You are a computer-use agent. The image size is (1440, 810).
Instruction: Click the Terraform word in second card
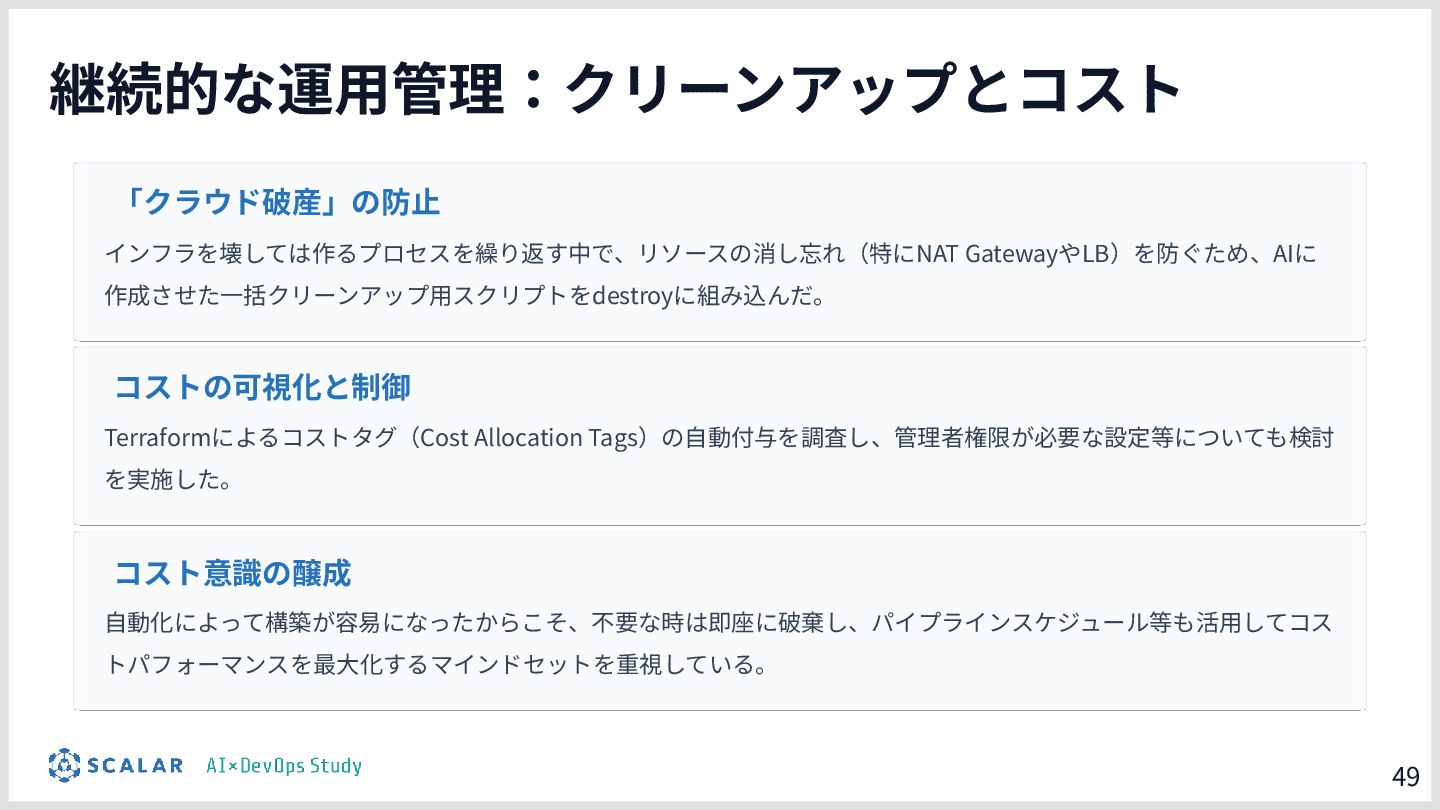coord(153,438)
